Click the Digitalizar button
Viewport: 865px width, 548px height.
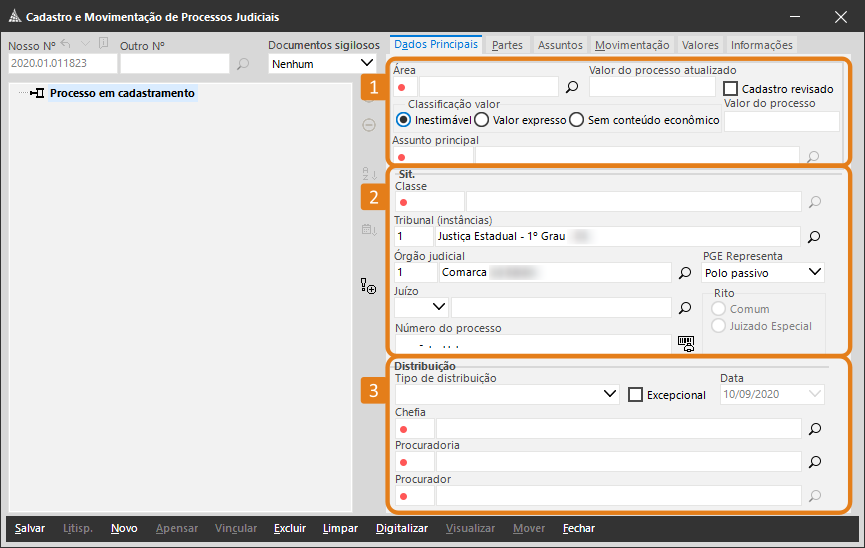[x=401, y=528]
